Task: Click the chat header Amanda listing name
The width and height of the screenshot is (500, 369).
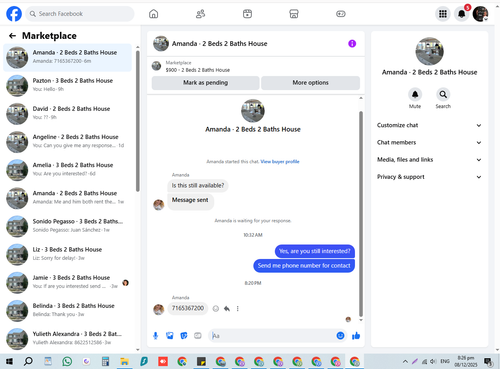Action: [219, 44]
